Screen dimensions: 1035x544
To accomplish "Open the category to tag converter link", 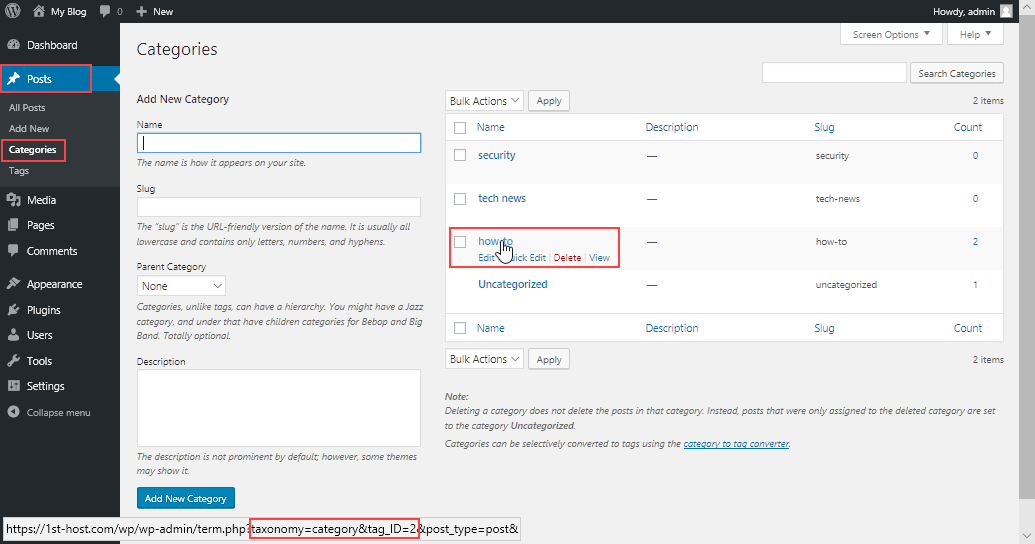I will [736, 444].
